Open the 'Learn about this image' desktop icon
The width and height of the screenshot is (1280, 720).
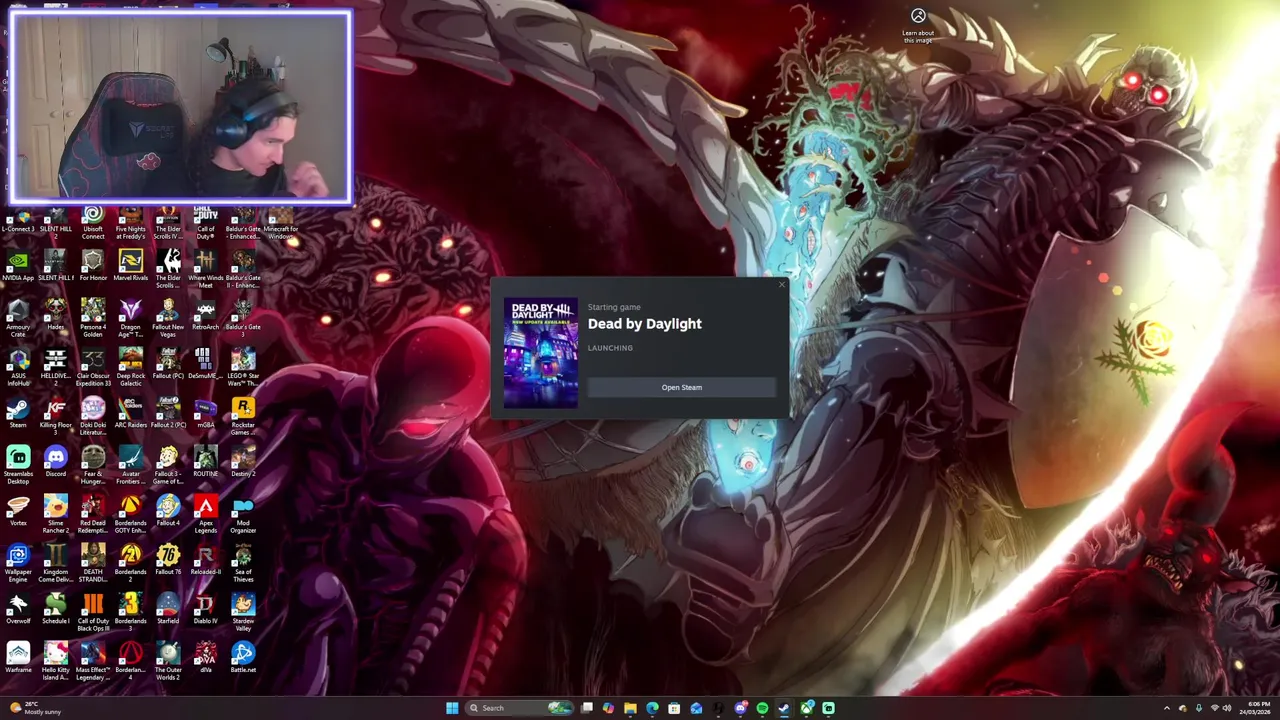click(918, 25)
